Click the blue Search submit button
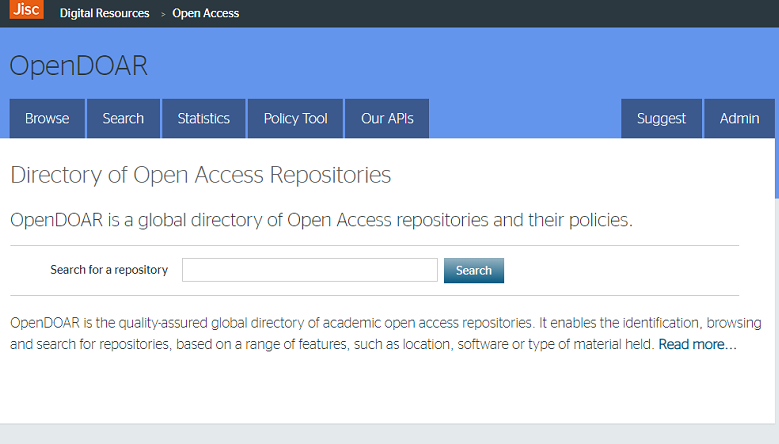 [x=474, y=270]
